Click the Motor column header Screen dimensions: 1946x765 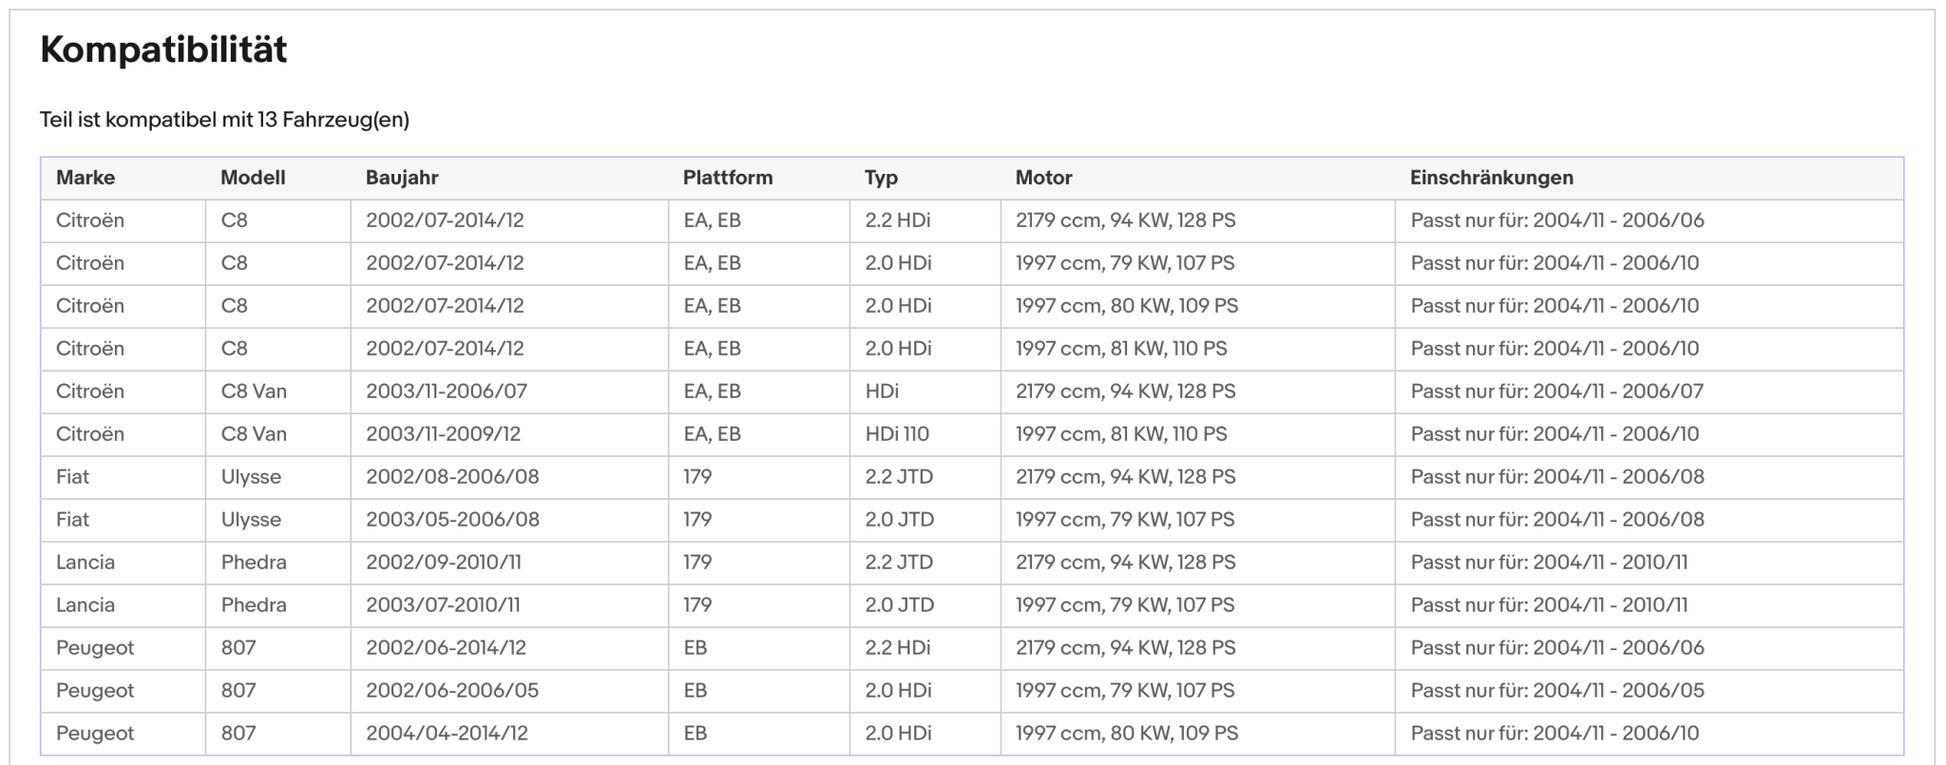[x=1043, y=178]
